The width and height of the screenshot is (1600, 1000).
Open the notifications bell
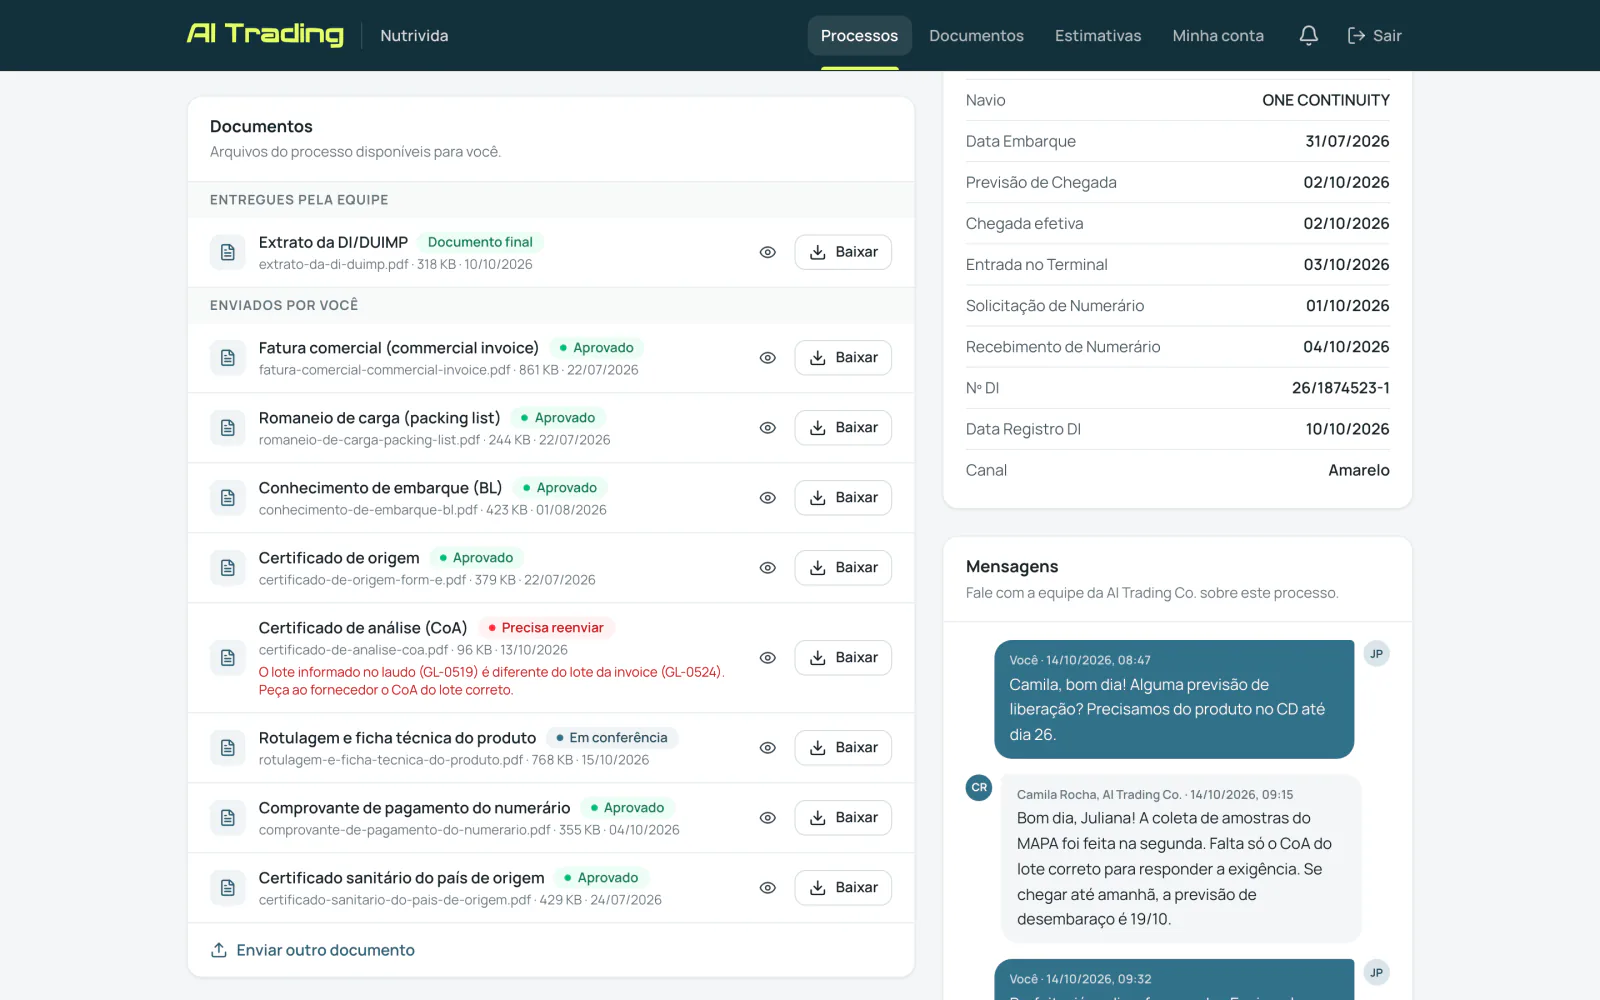(x=1308, y=36)
